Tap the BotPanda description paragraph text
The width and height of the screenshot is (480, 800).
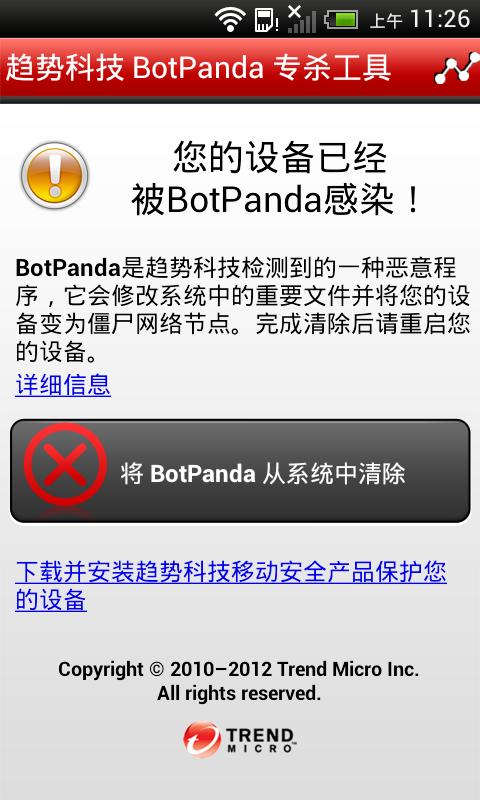(x=242, y=310)
